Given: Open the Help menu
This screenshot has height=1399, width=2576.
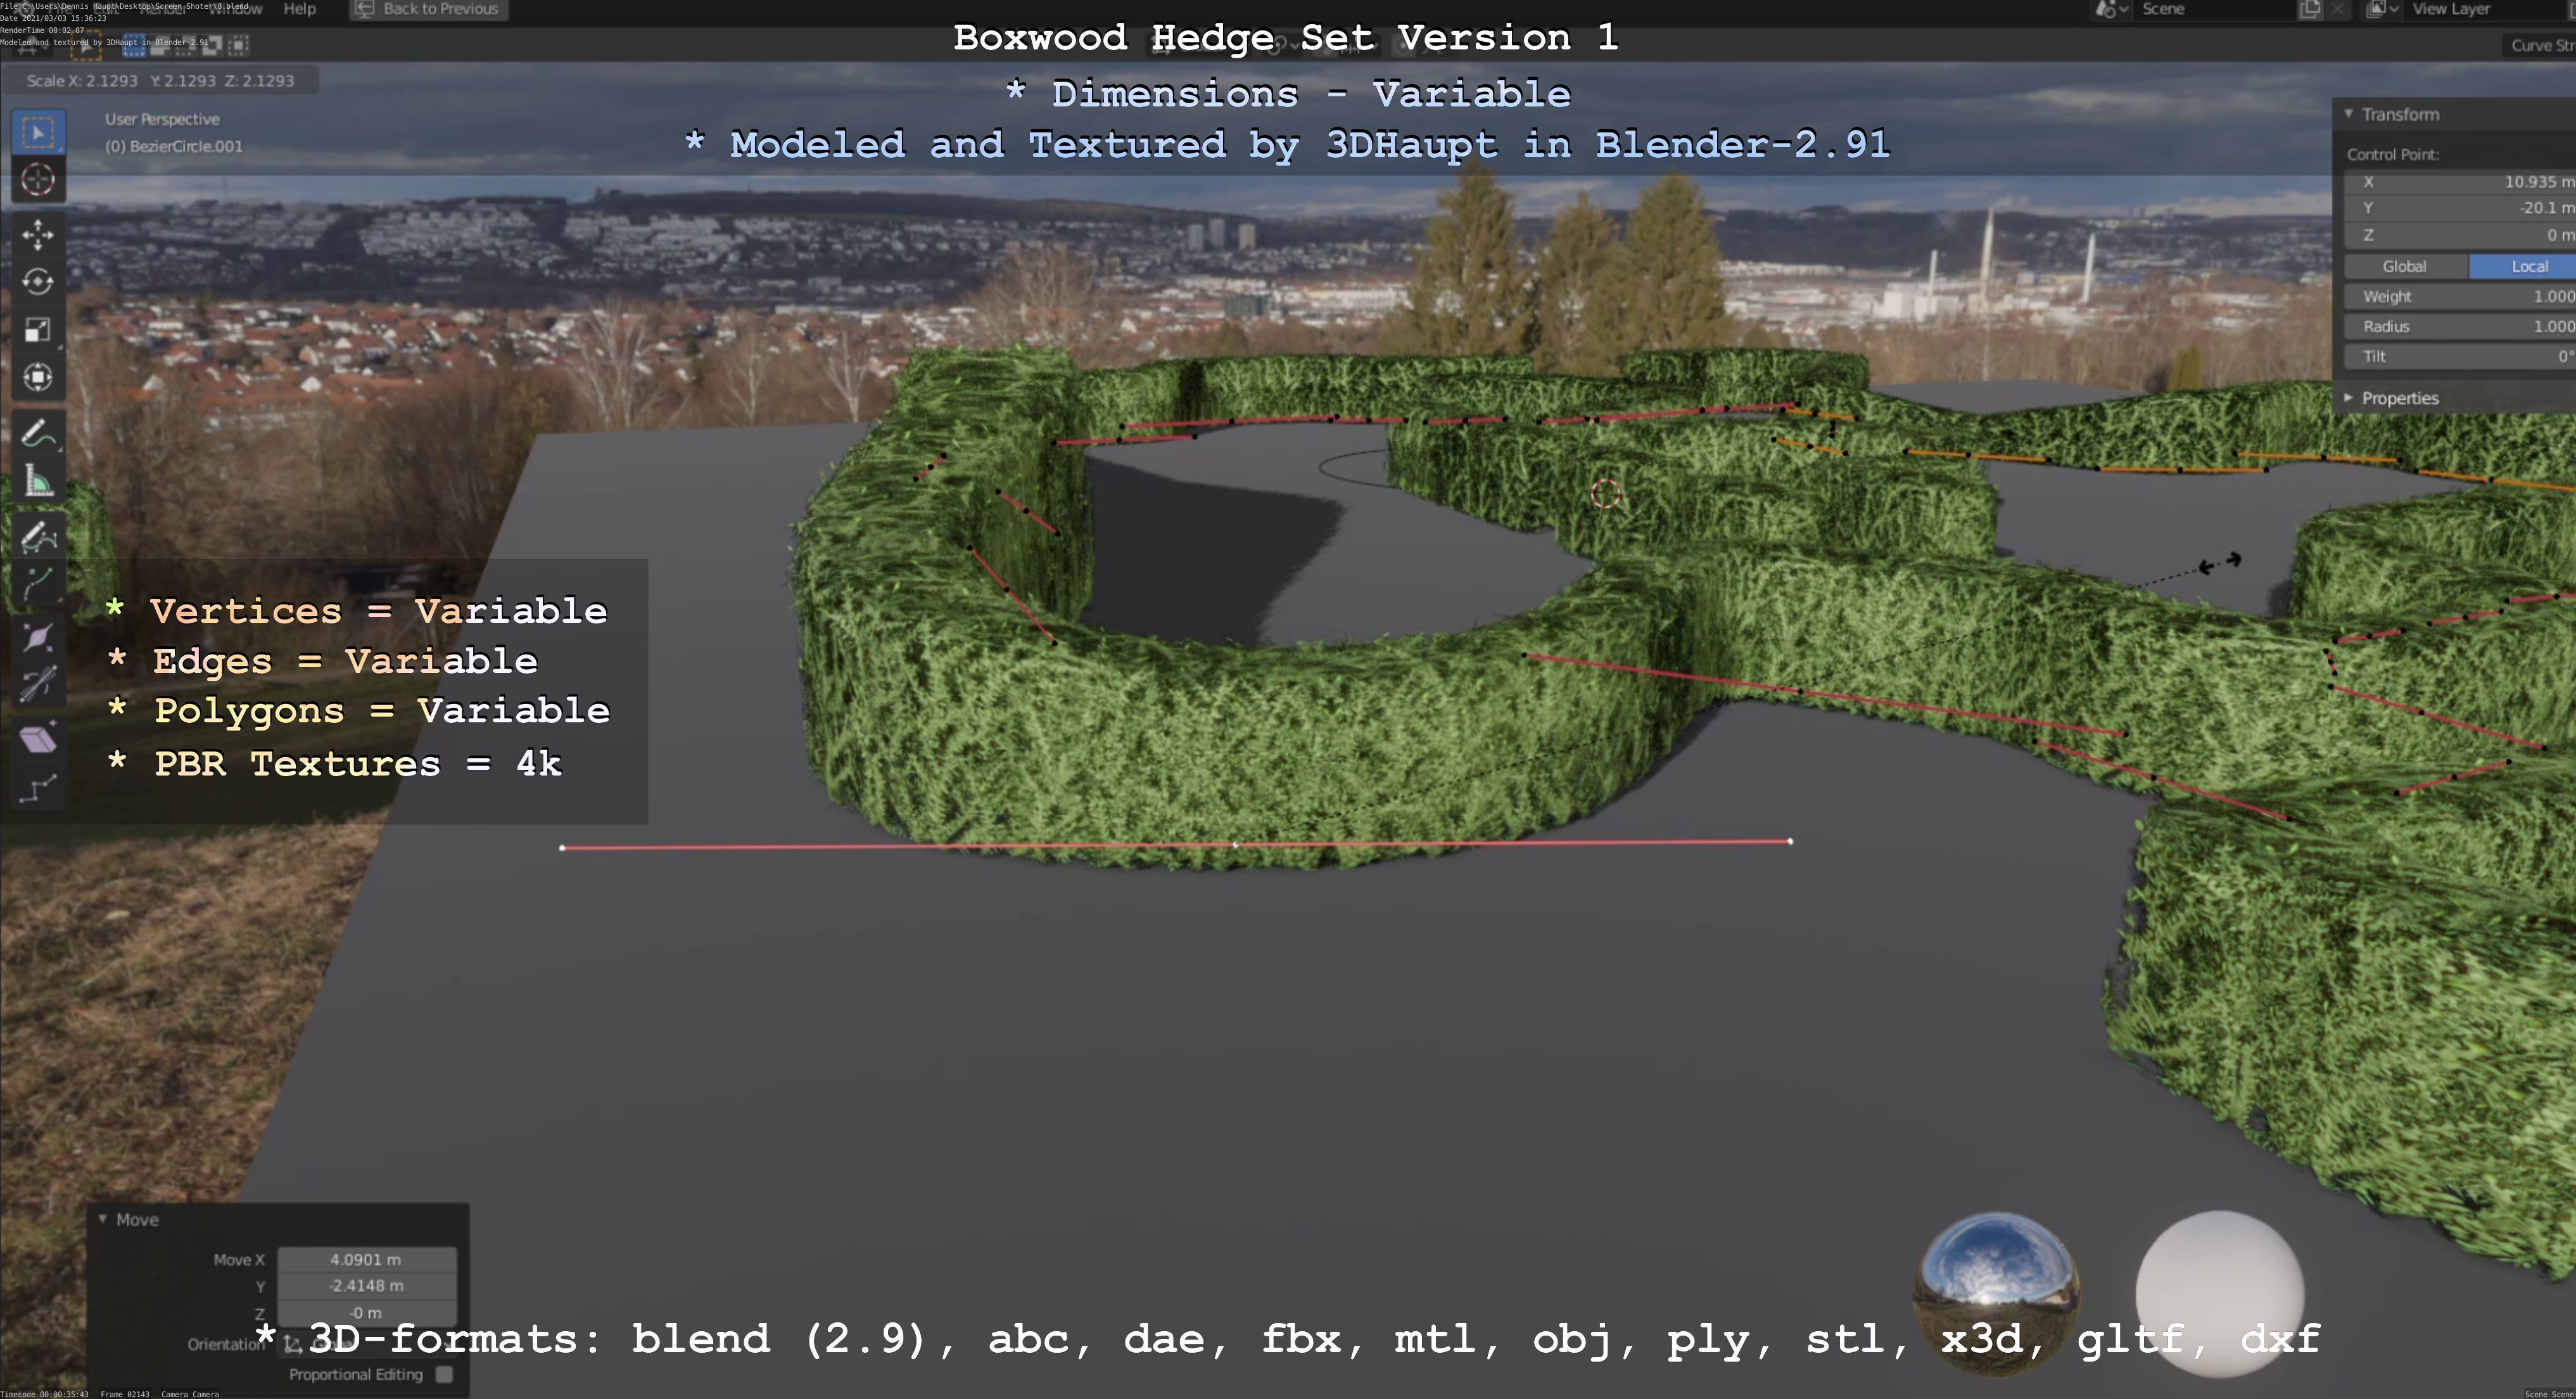Looking at the screenshot, I should click(x=299, y=9).
